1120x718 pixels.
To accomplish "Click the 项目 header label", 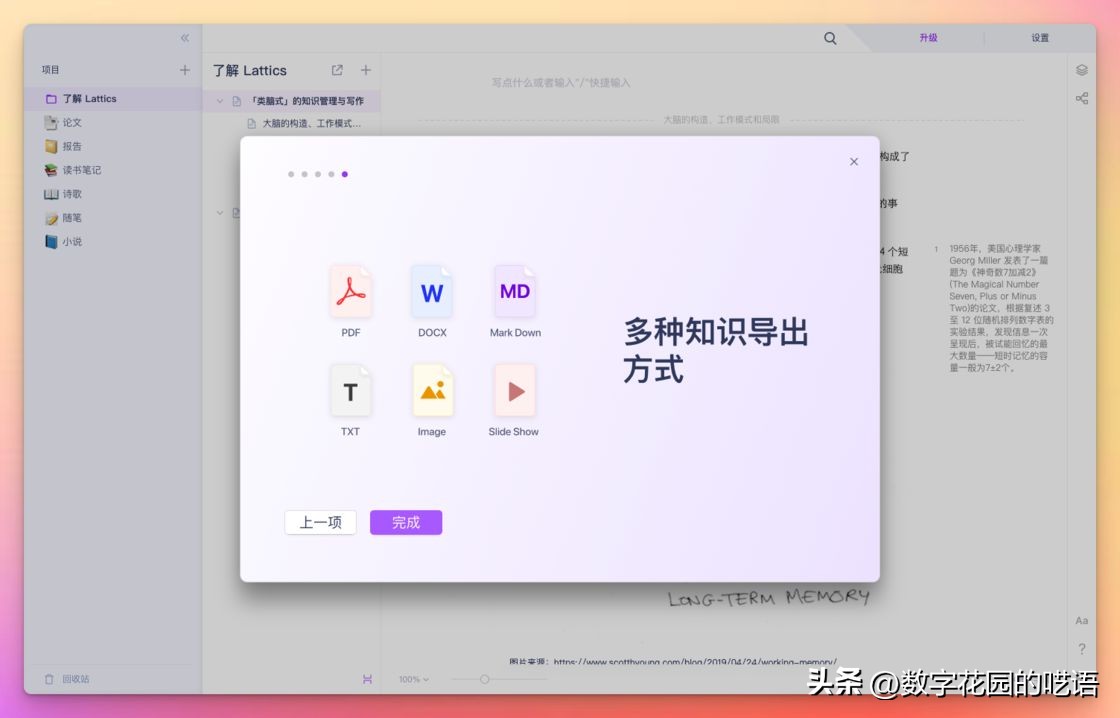I will click(x=50, y=70).
